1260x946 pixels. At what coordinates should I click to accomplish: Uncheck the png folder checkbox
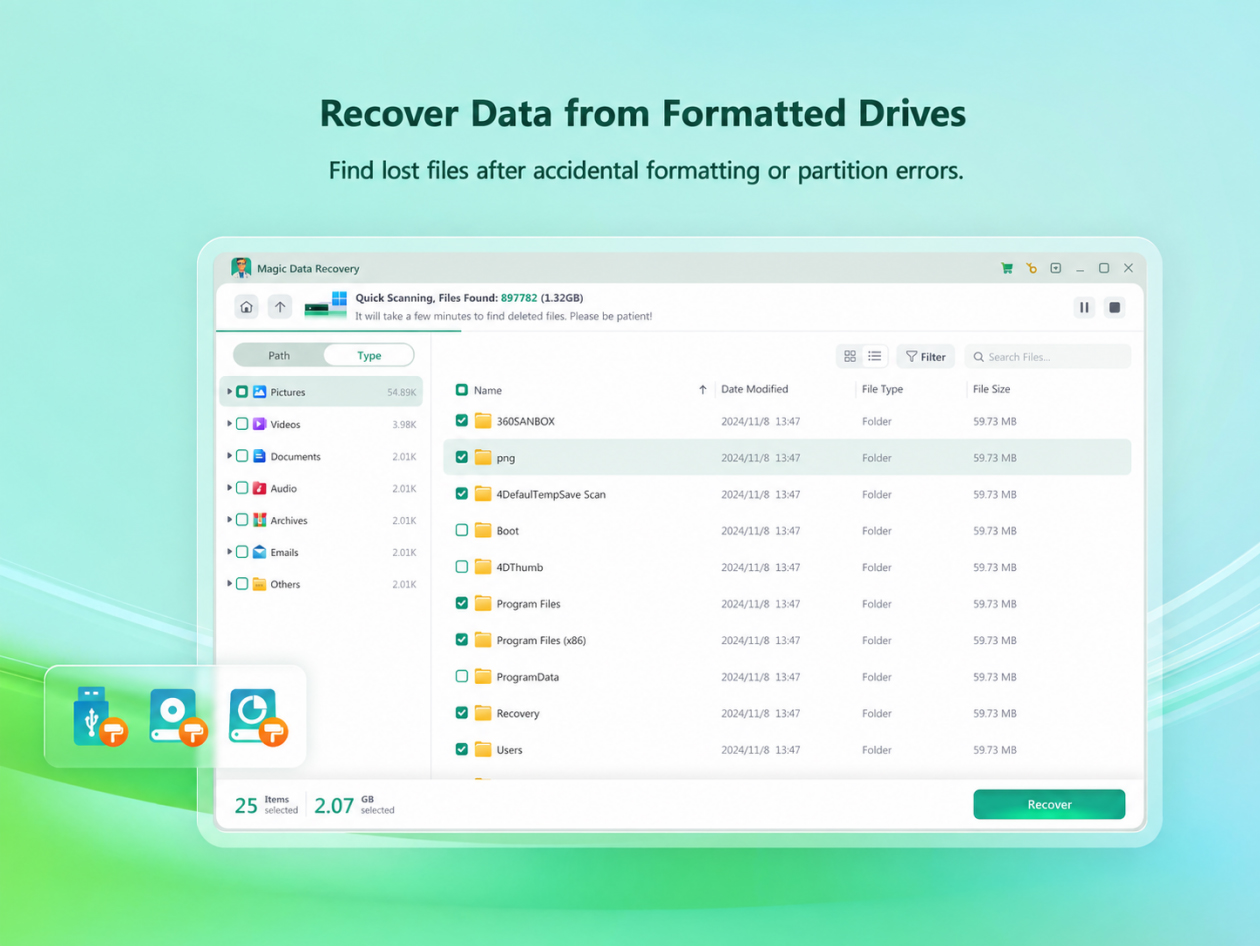(461, 457)
